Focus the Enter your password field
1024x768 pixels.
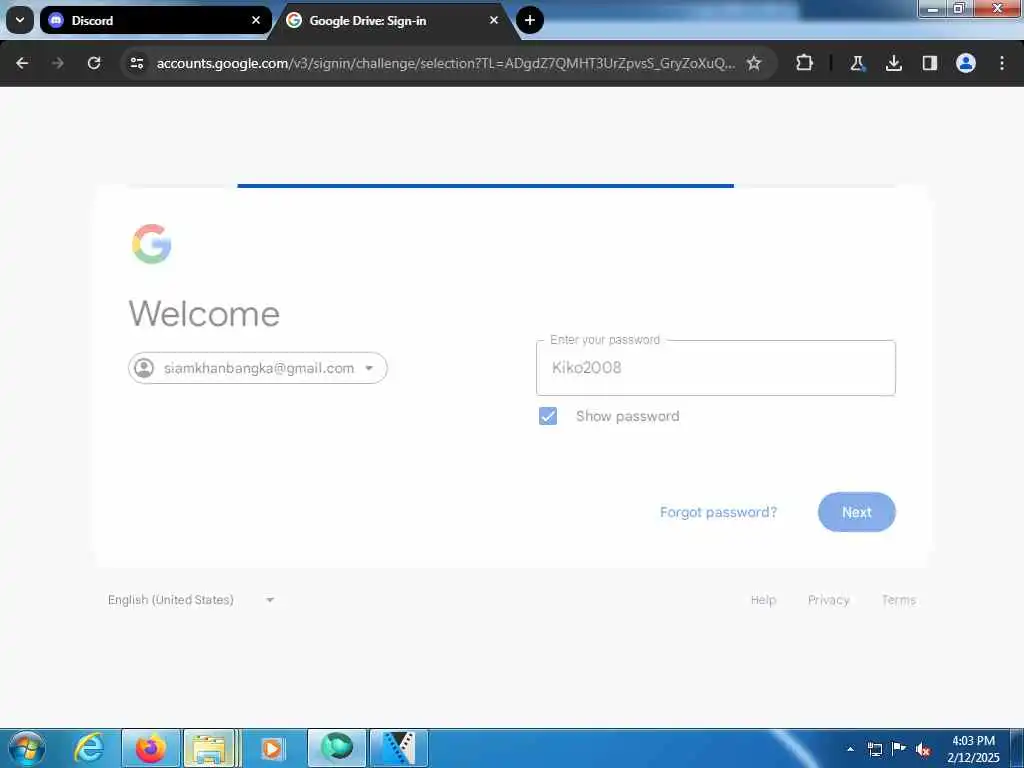coord(716,368)
